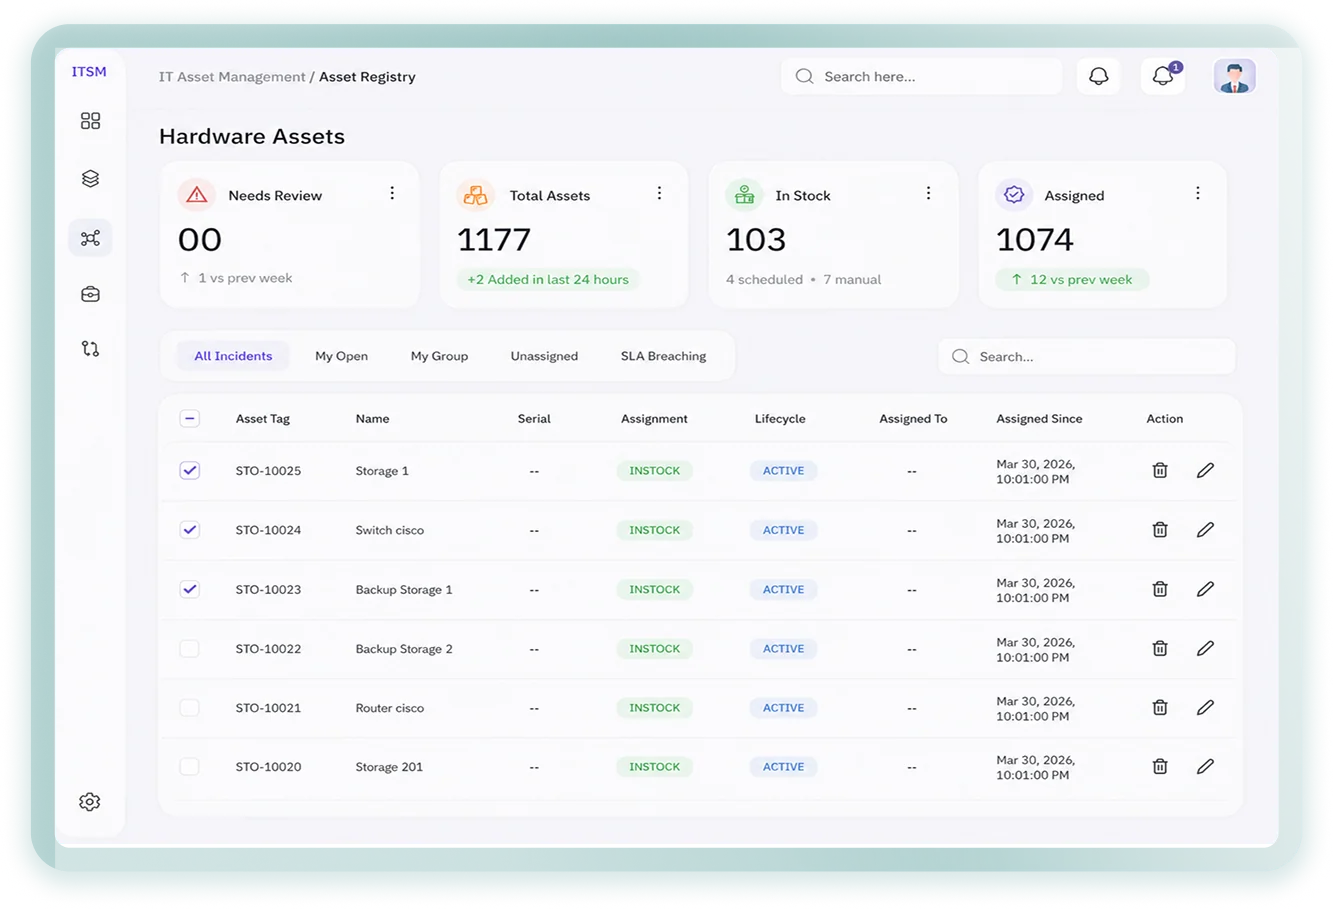Select the network nodes icon in sidebar

(90, 238)
